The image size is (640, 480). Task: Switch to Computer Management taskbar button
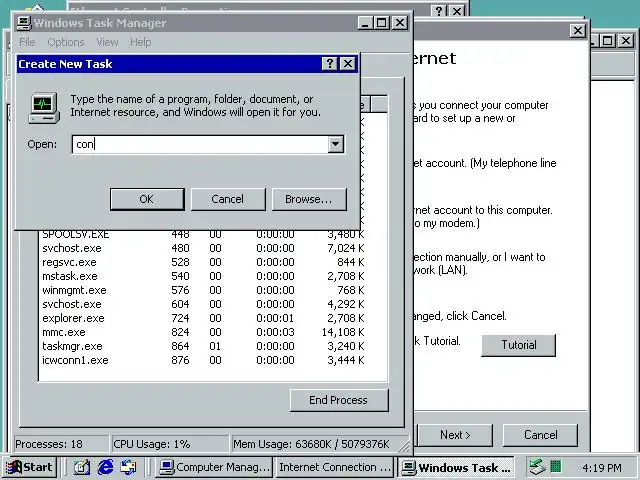[x=214, y=467]
